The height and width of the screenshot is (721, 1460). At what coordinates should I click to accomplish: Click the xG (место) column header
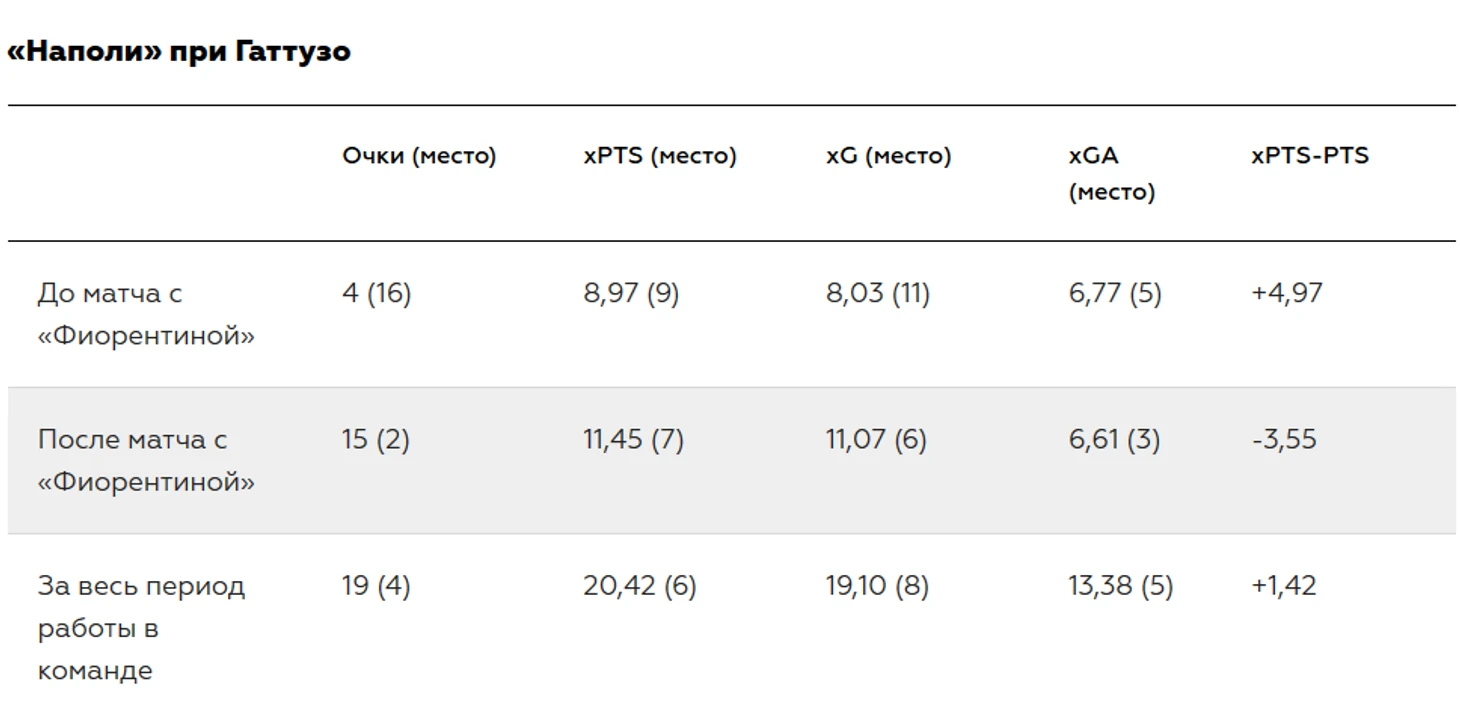[x=889, y=156]
